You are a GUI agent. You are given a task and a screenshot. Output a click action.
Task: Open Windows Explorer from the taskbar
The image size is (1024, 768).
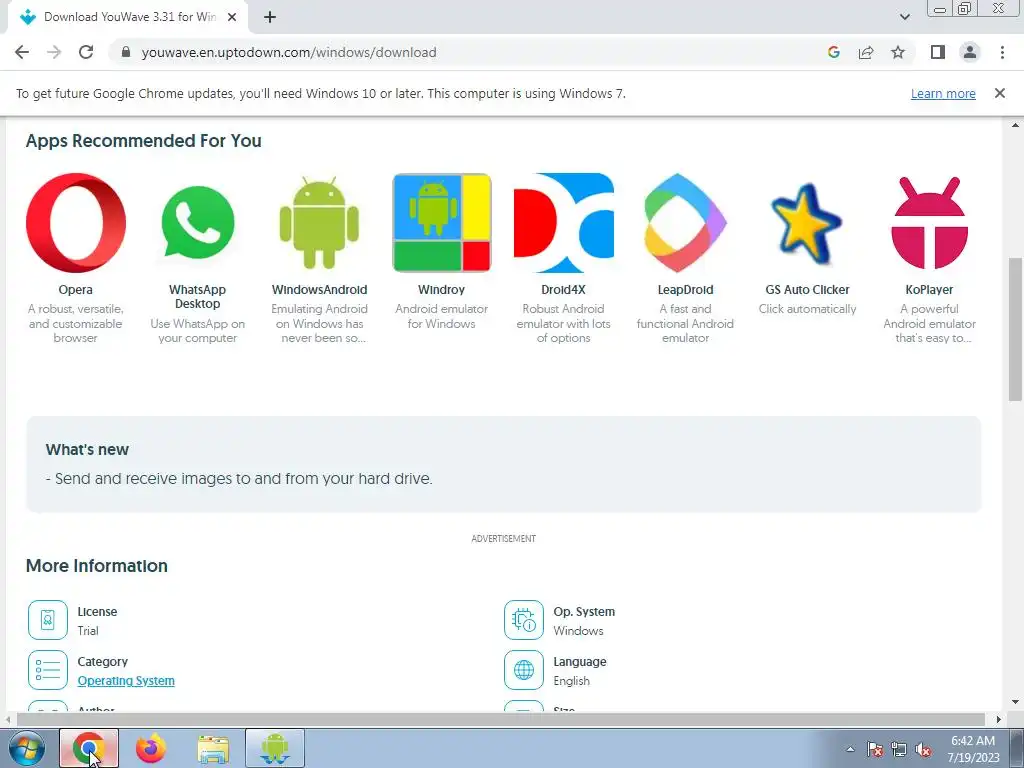tap(213, 748)
